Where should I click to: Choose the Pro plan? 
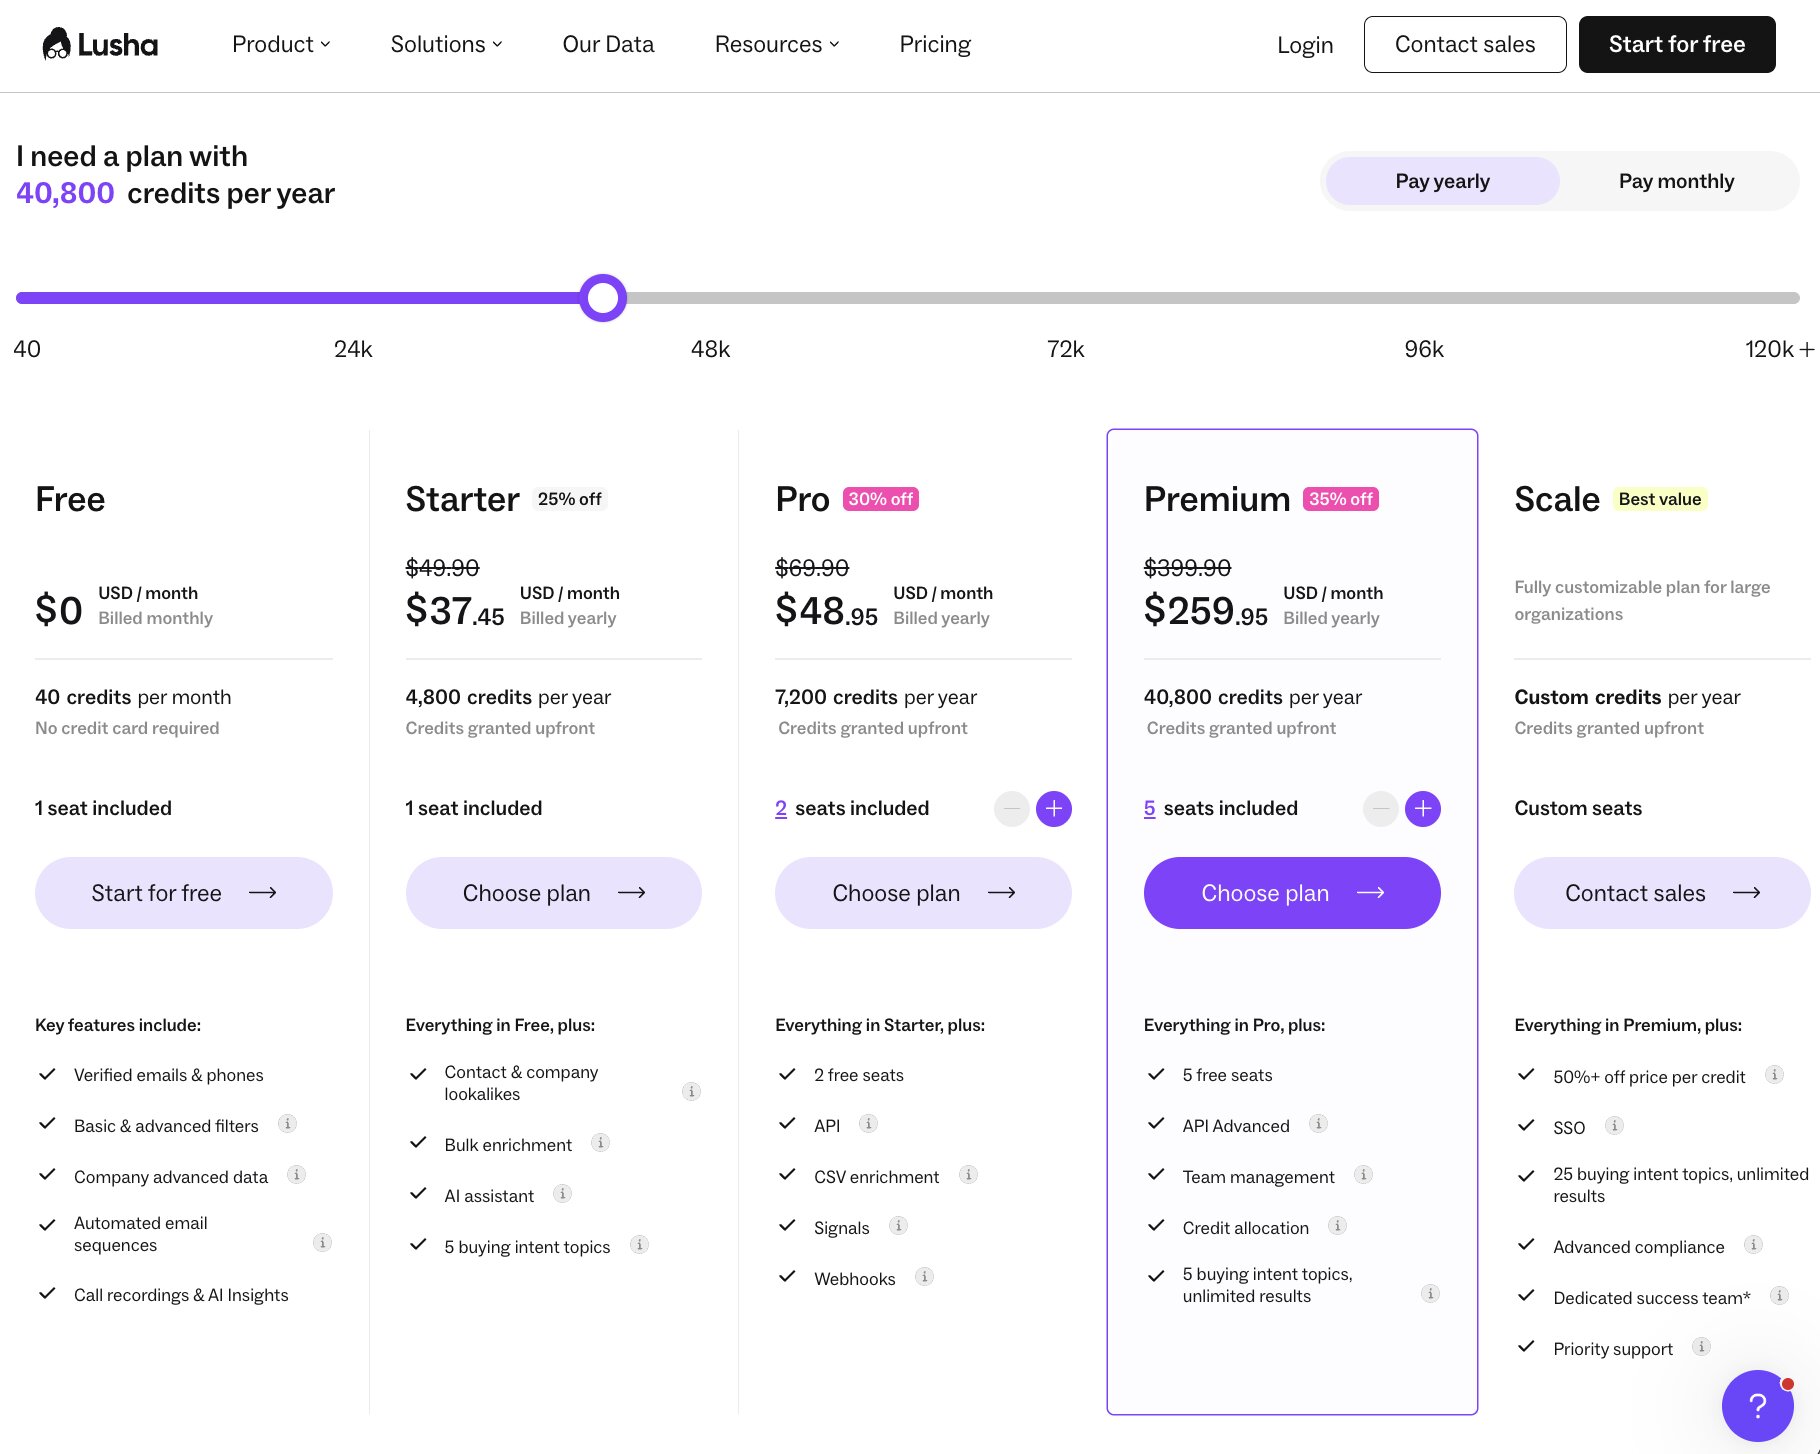pos(923,893)
